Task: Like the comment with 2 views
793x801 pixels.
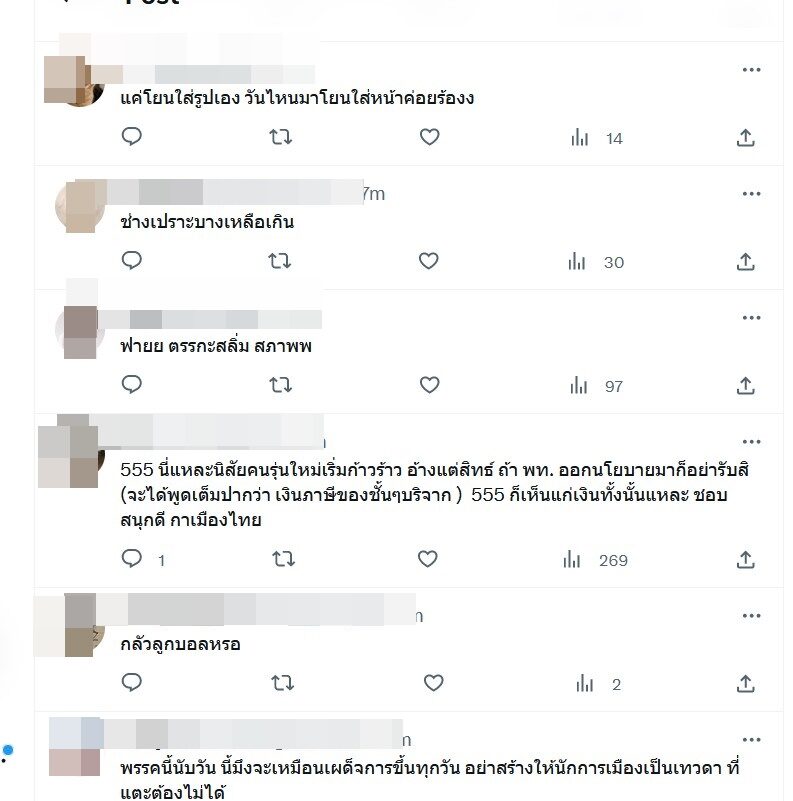Action: [433, 683]
